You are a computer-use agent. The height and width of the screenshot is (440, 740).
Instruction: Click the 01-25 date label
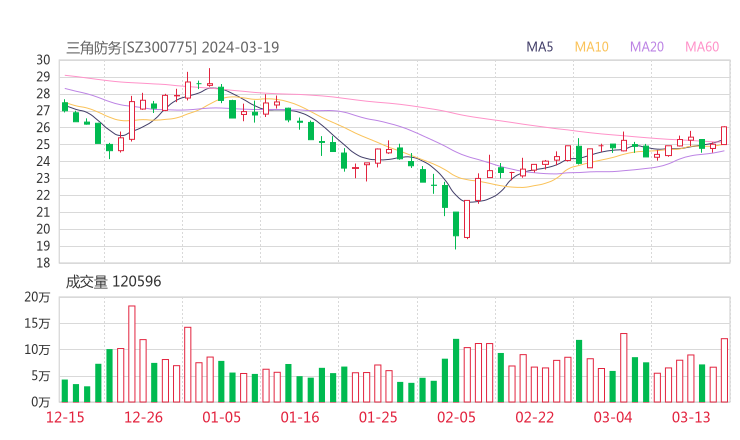(378, 417)
